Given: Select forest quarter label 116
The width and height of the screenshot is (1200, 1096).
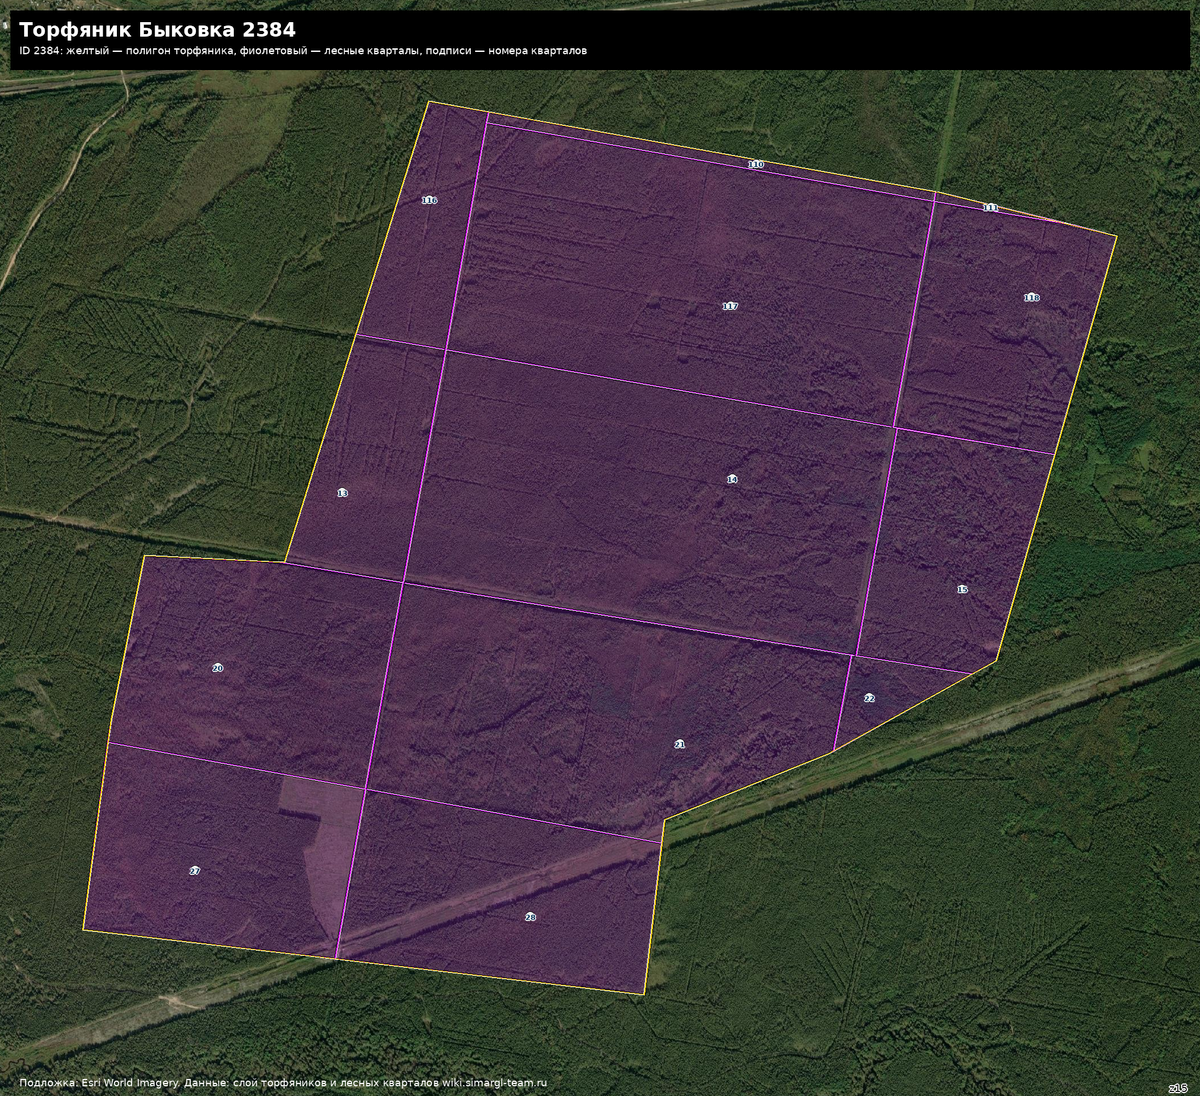Looking at the screenshot, I should tap(429, 200).
